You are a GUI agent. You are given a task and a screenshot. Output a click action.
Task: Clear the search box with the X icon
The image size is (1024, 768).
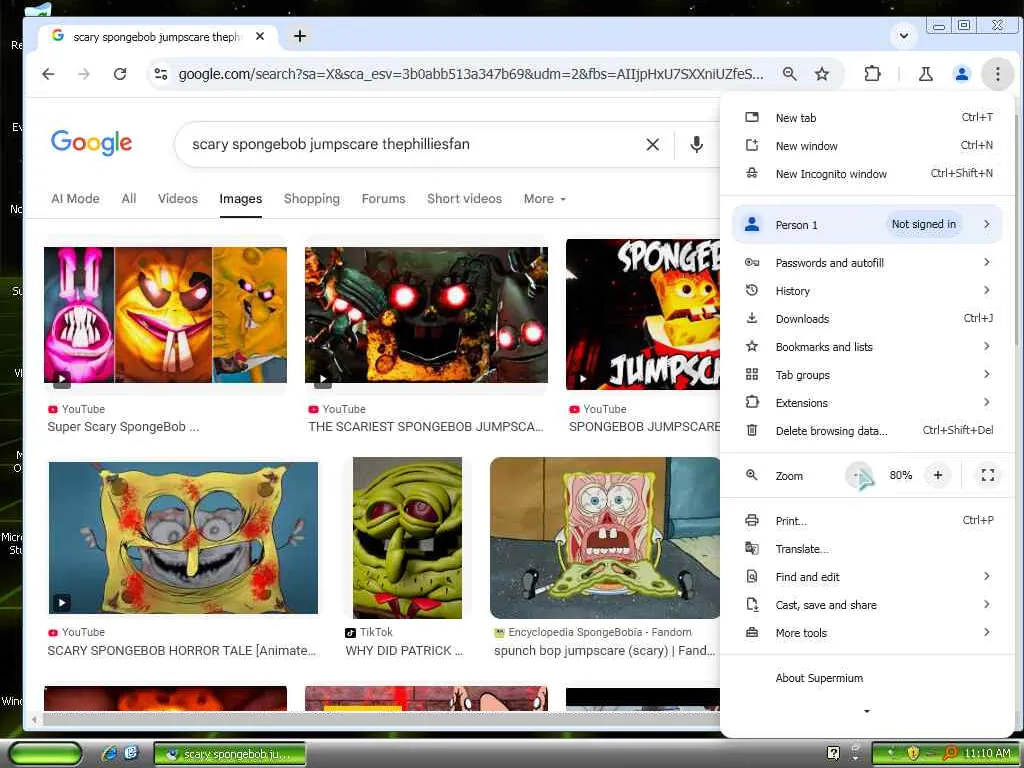(652, 144)
